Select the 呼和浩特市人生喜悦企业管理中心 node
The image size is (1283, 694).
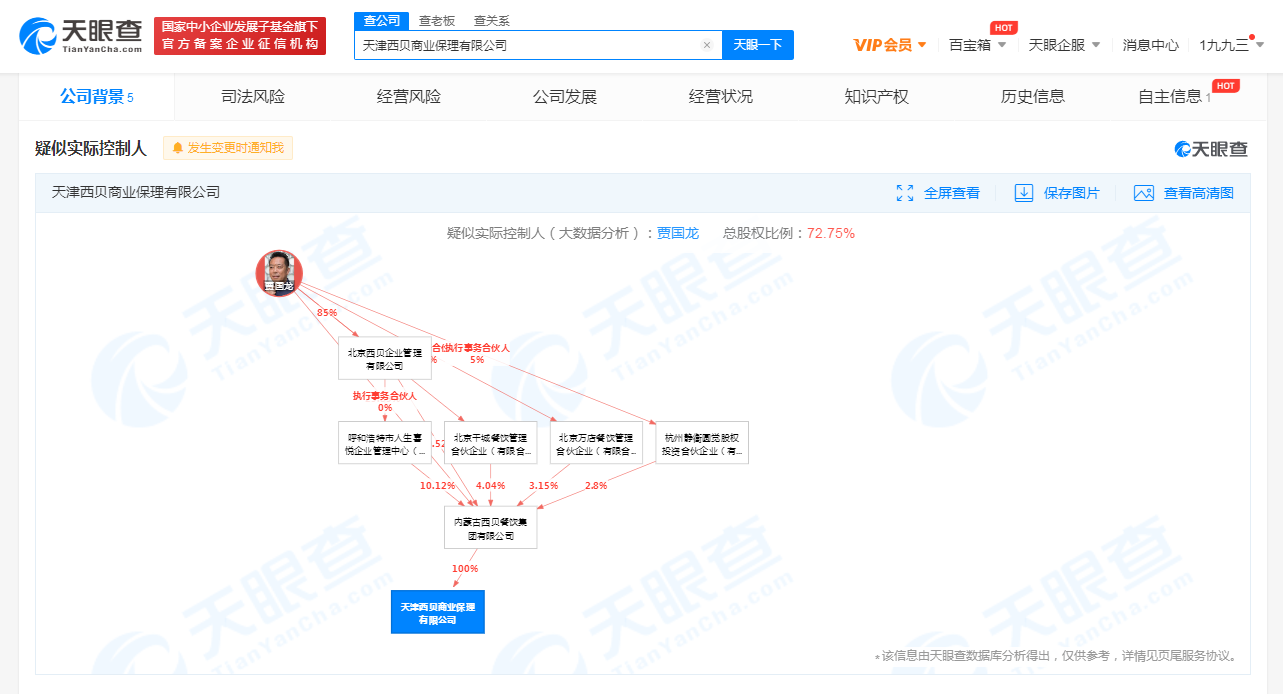385,443
